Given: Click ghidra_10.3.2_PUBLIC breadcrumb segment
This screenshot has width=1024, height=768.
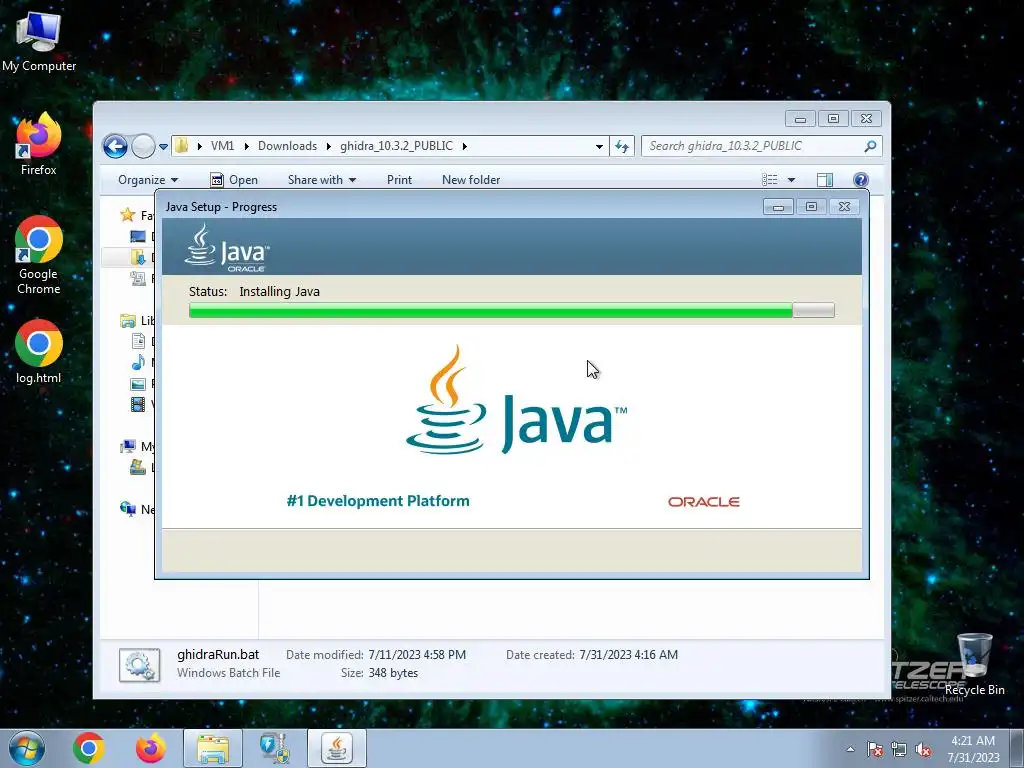Looking at the screenshot, I should (x=396, y=146).
